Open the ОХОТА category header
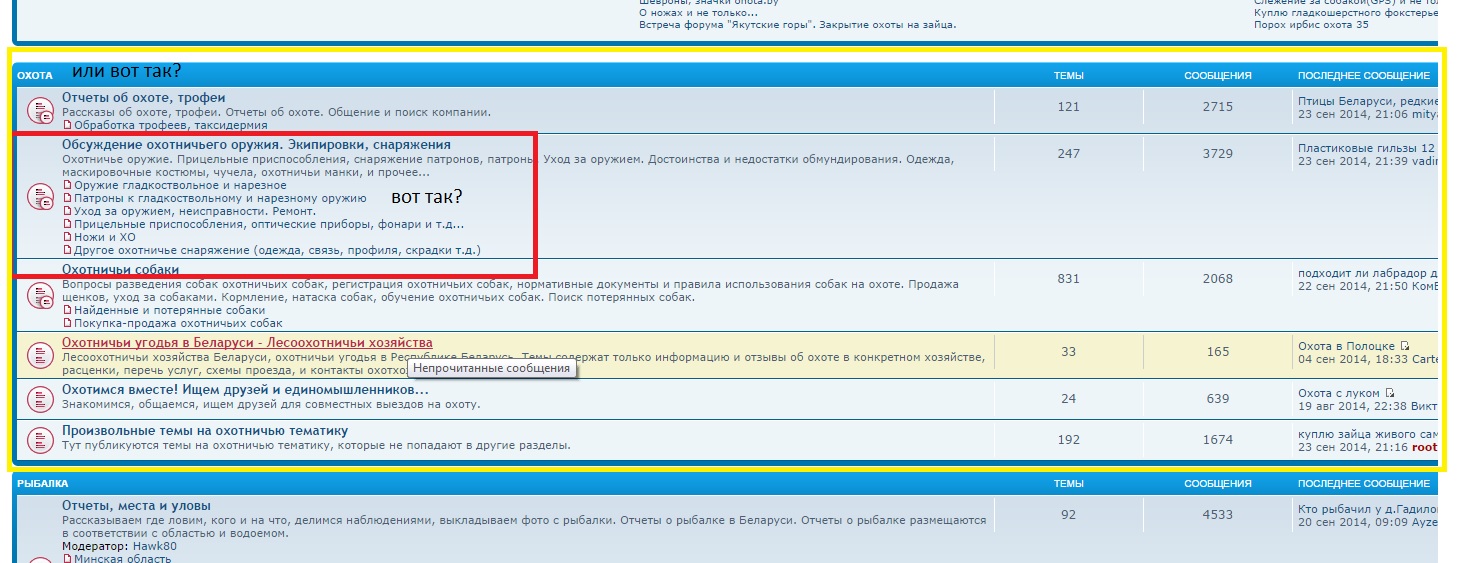 (x=35, y=76)
